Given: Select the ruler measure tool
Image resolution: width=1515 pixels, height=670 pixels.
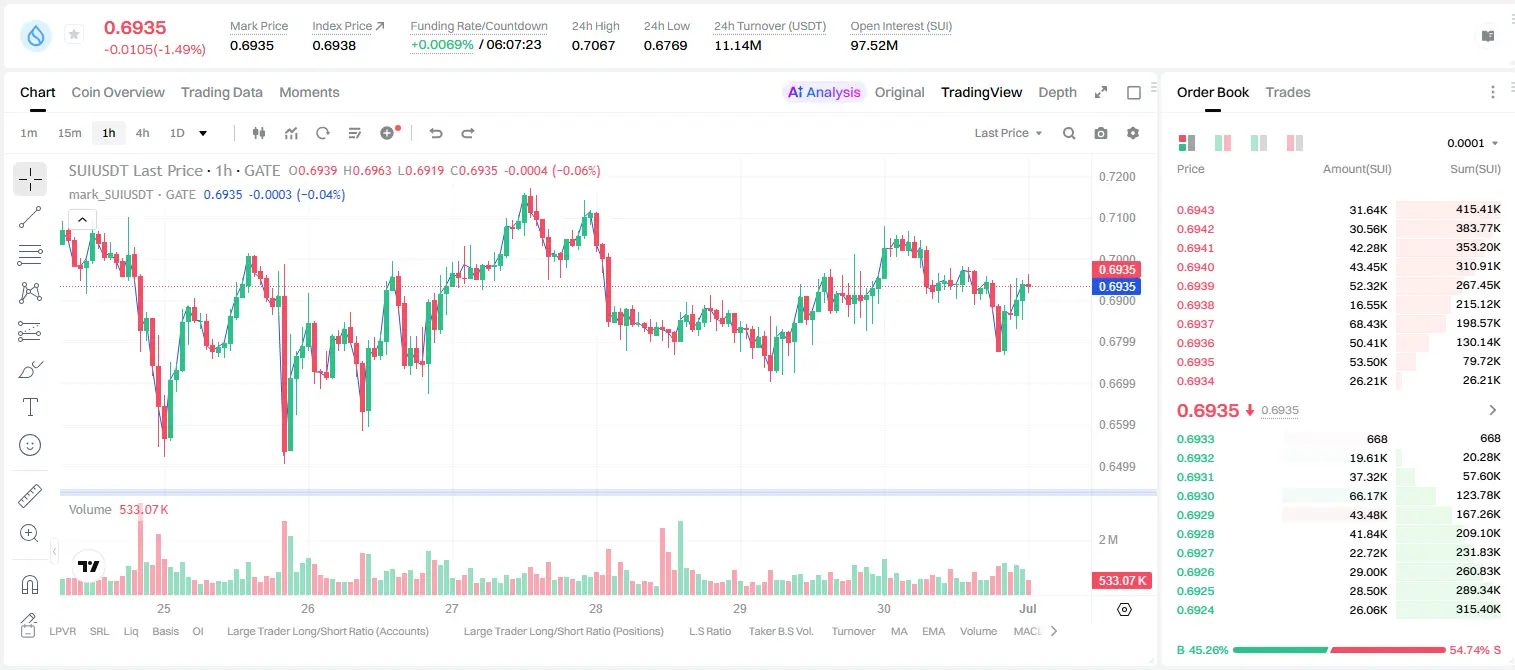Looking at the screenshot, I should tap(30, 495).
